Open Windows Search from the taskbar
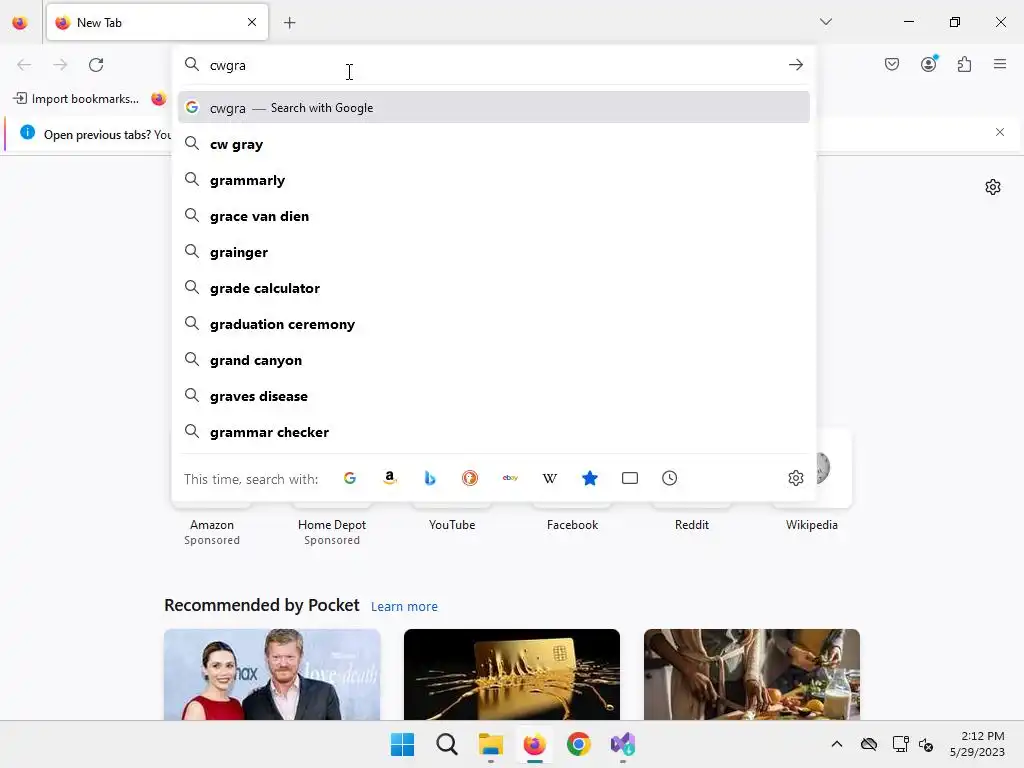 click(447, 744)
